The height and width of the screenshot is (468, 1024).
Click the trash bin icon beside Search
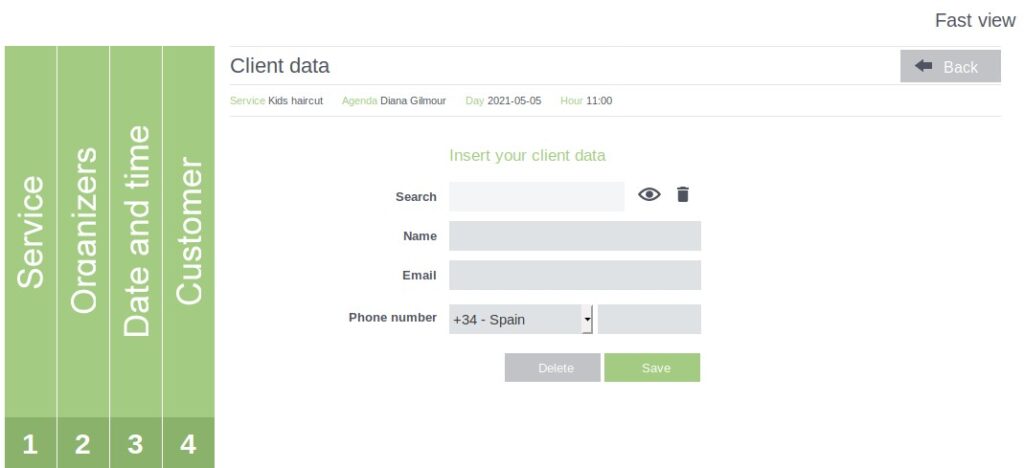point(682,195)
